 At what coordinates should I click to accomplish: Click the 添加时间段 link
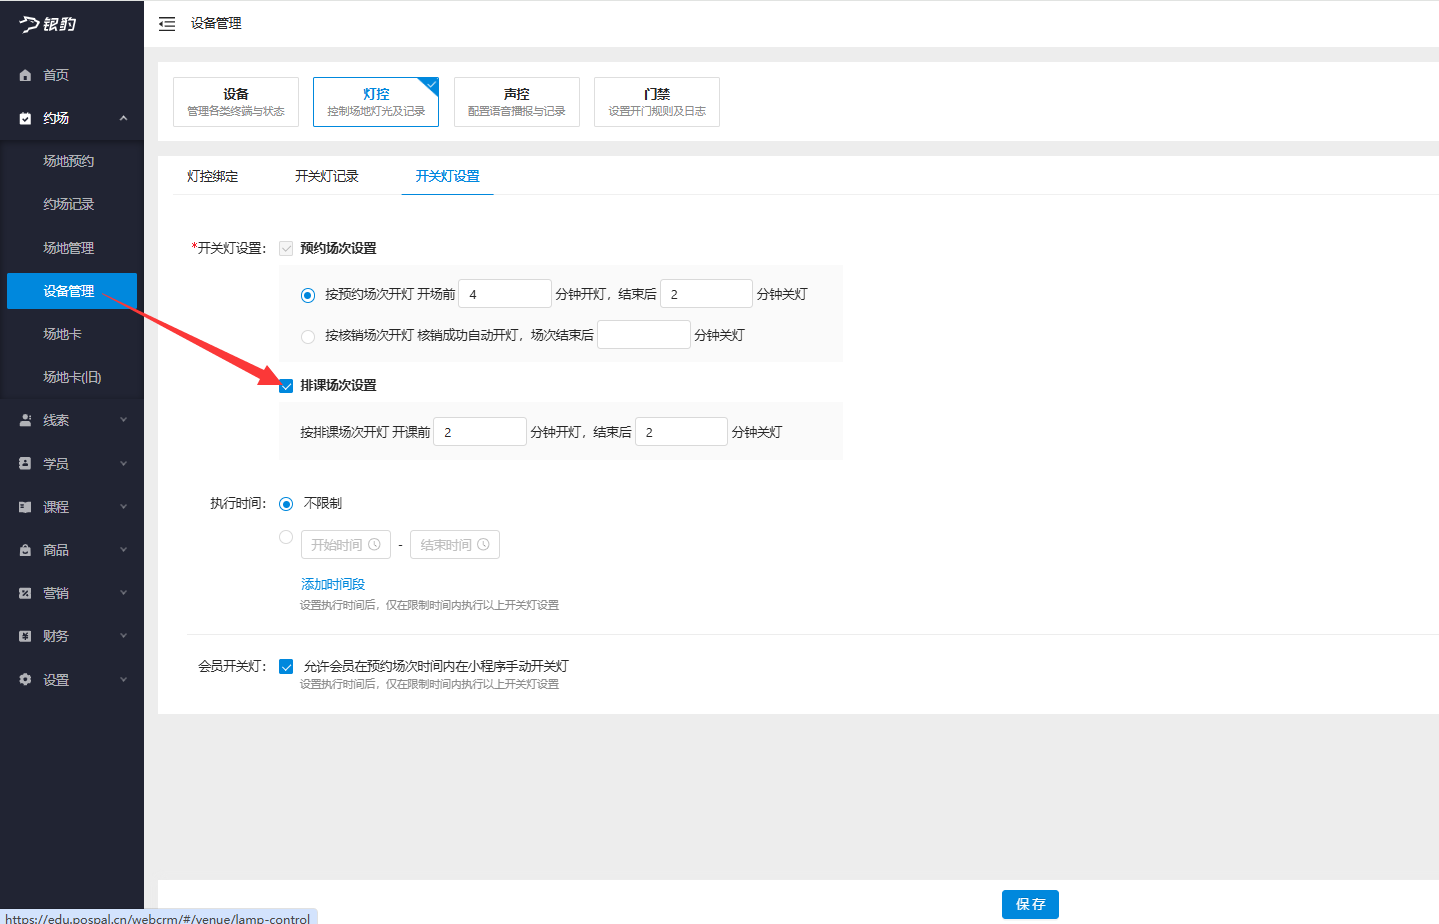[333, 584]
